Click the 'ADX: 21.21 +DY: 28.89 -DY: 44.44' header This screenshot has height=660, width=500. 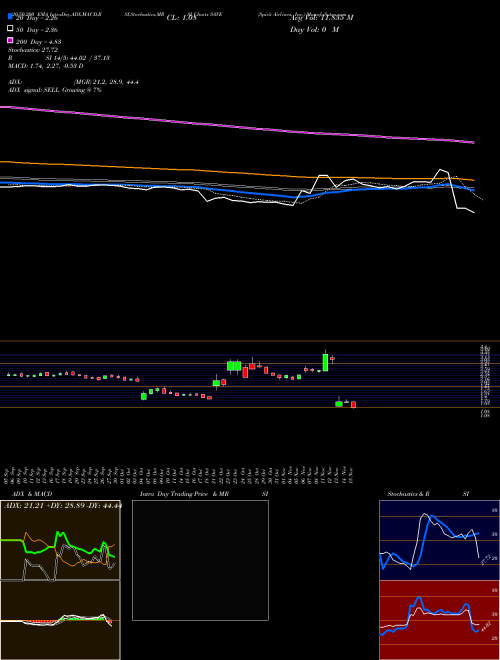pos(63,505)
